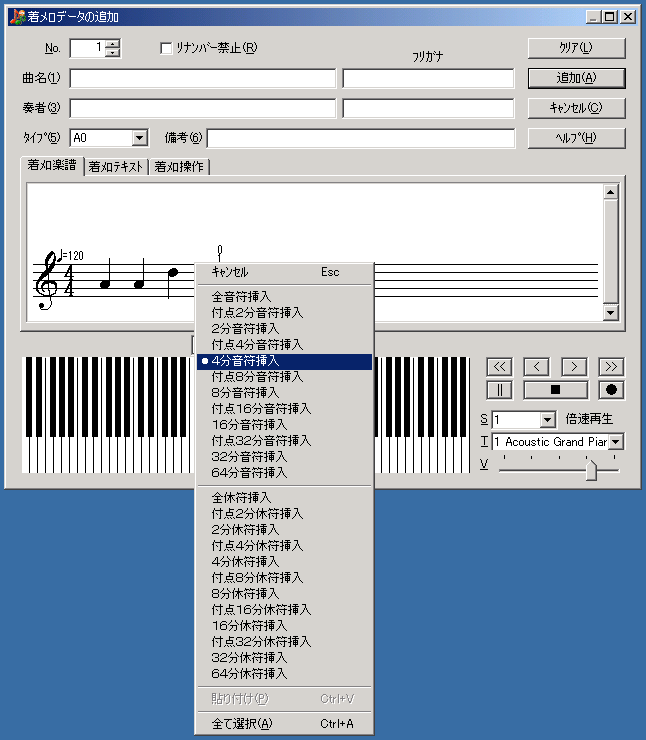The image size is (646, 740).
Task: Select 2分休符挿入 menu item
Action: point(284,530)
